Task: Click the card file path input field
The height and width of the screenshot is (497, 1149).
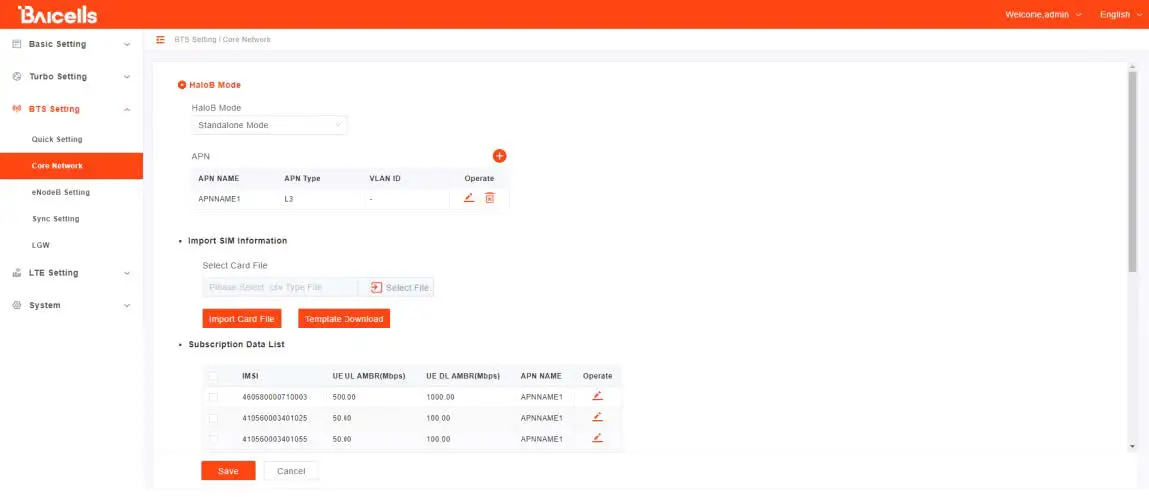Action: (x=280, y=287)
